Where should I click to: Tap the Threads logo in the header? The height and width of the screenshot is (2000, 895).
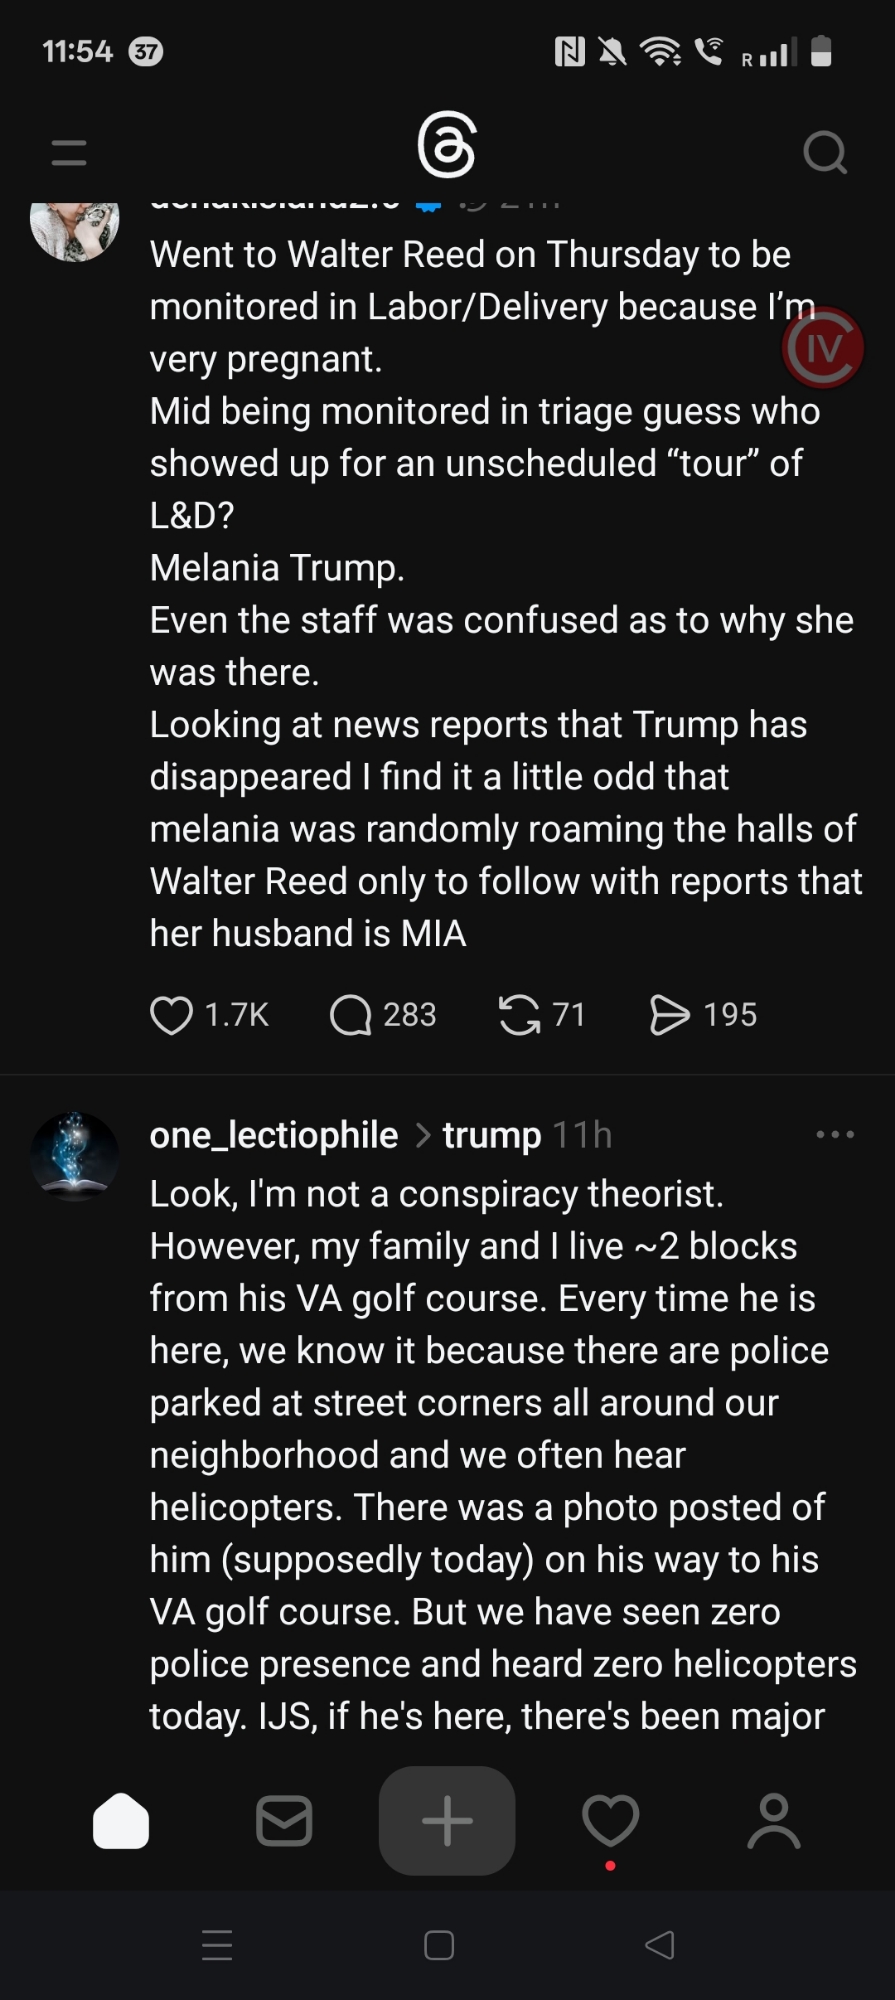pos(446,146)
